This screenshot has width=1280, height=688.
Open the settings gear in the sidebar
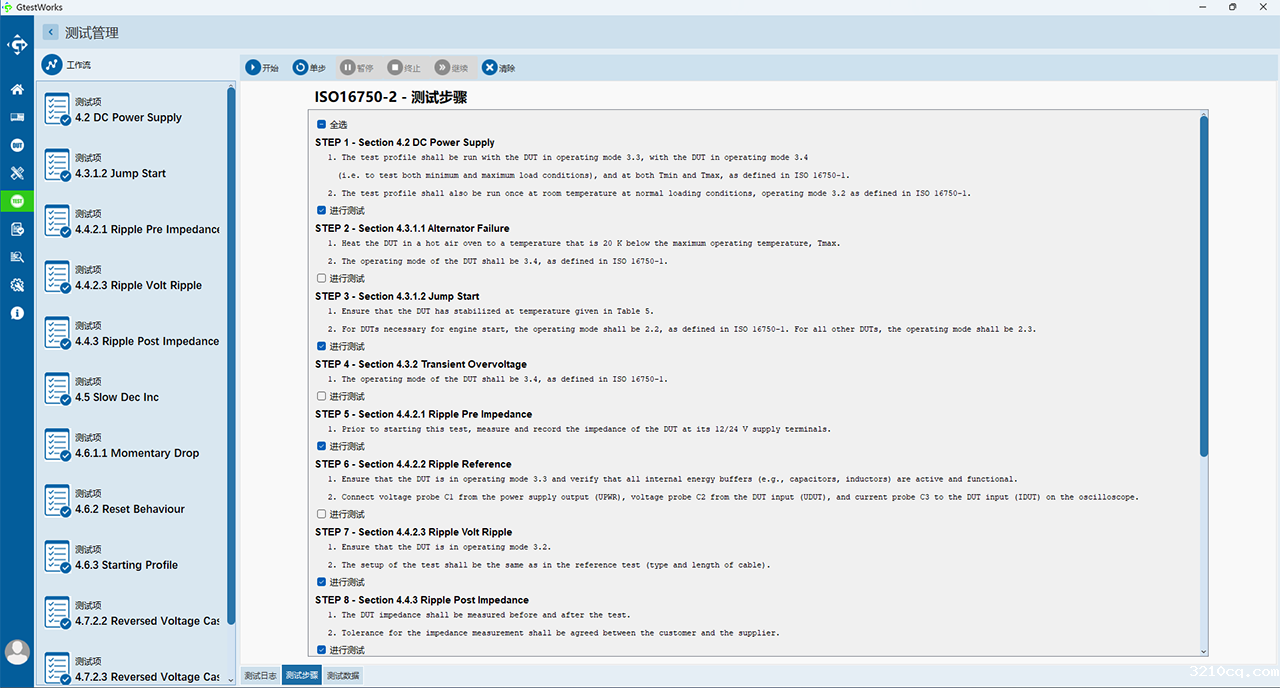[17, 285]
